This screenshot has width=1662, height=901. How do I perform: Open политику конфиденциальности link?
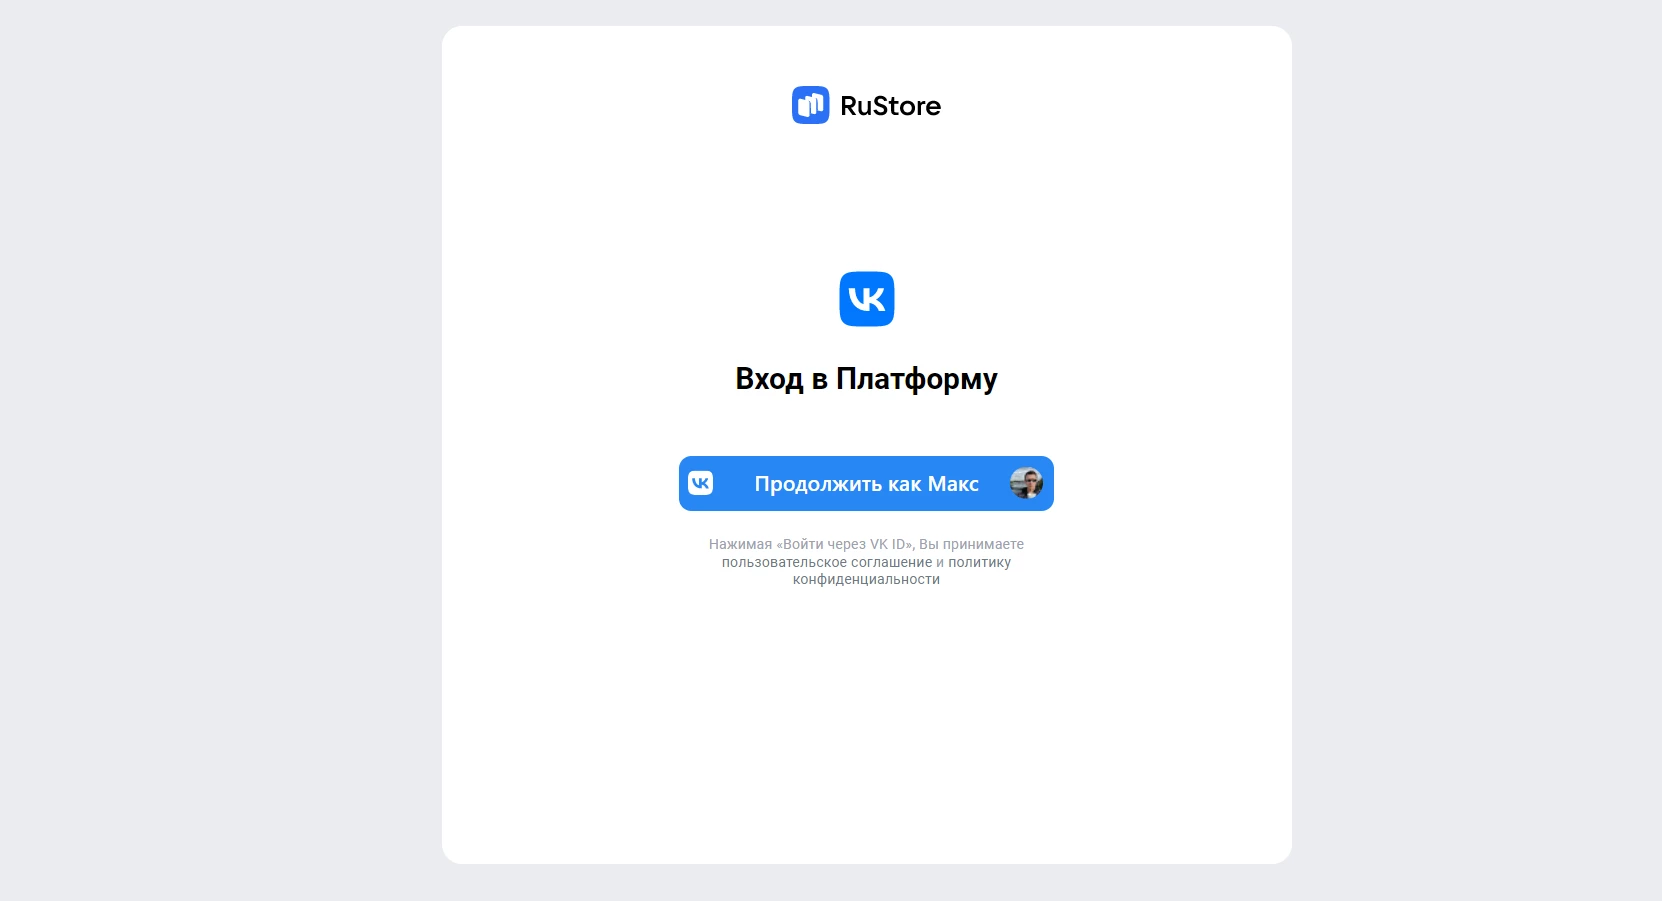[902, 571]
